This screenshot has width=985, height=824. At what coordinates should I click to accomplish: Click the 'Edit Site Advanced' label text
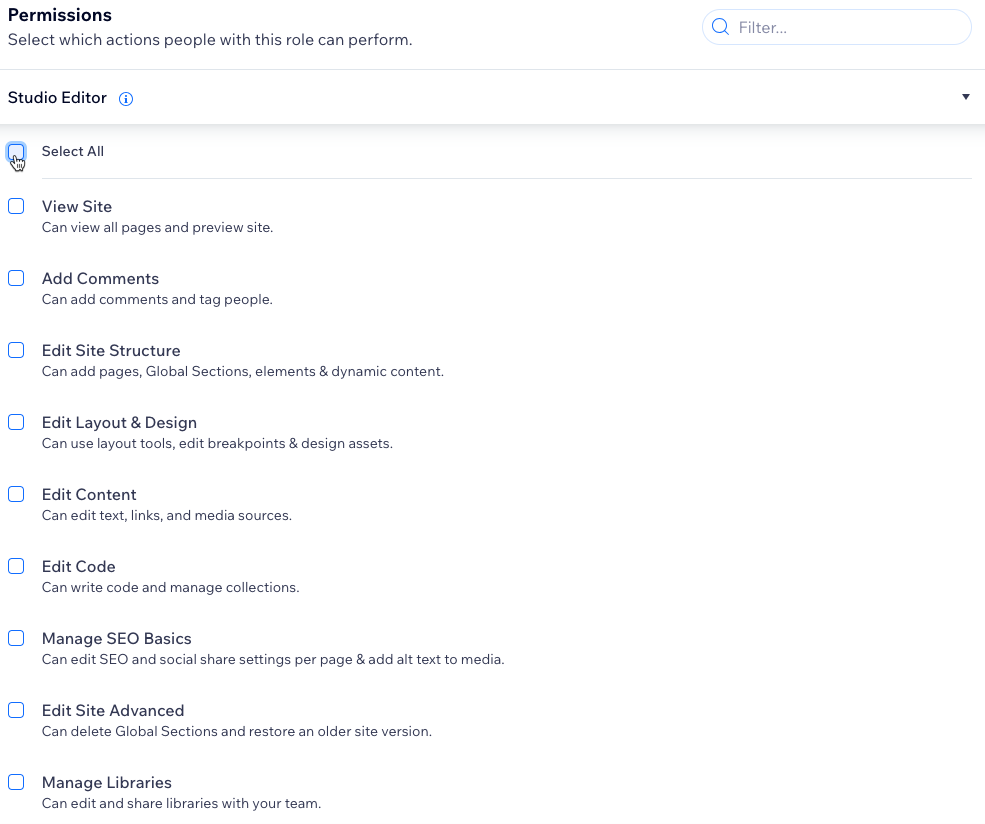click(113, 711)
